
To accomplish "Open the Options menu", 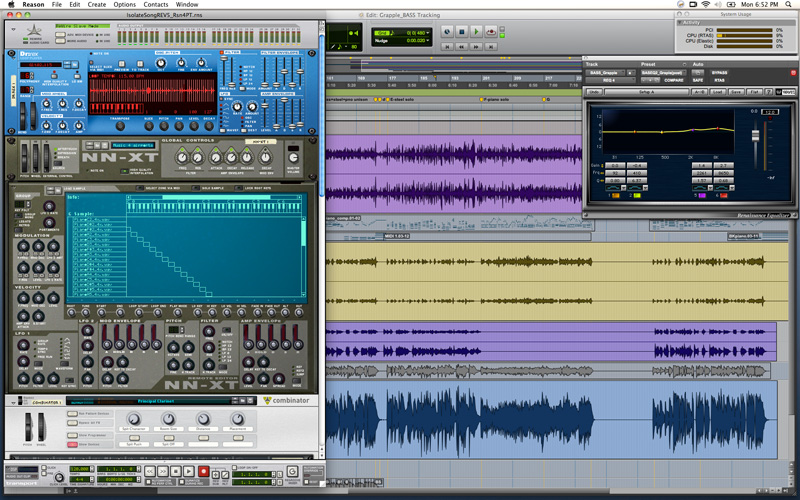I will [125, 5].
